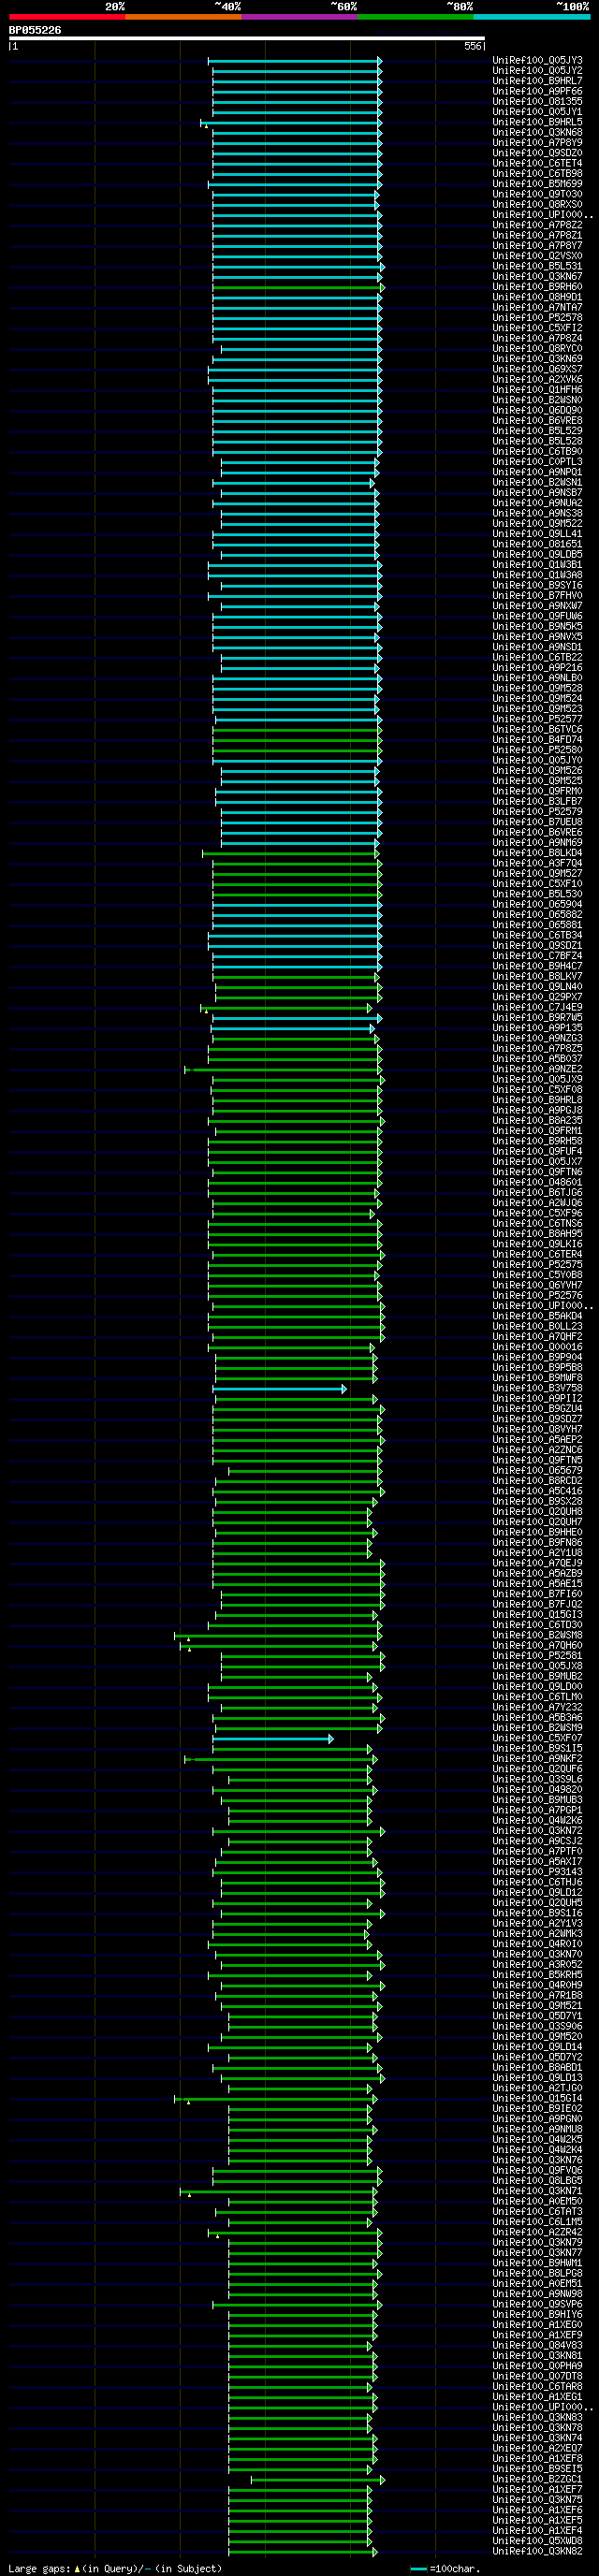Select the cyan ~100% identity legend segment
Image resolution: width=599 pixels, height=2576 pixels.
click(x=531, y=17)
